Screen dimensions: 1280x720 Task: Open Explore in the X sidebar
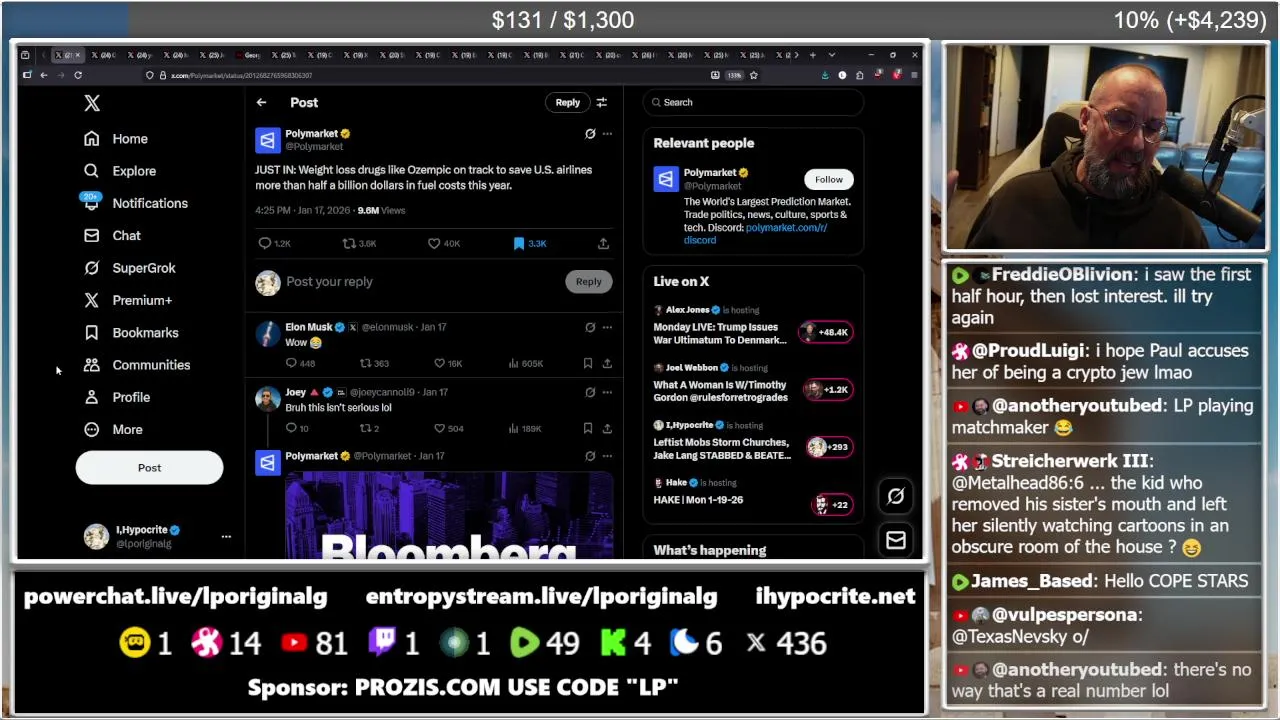(x=120, y=171)
